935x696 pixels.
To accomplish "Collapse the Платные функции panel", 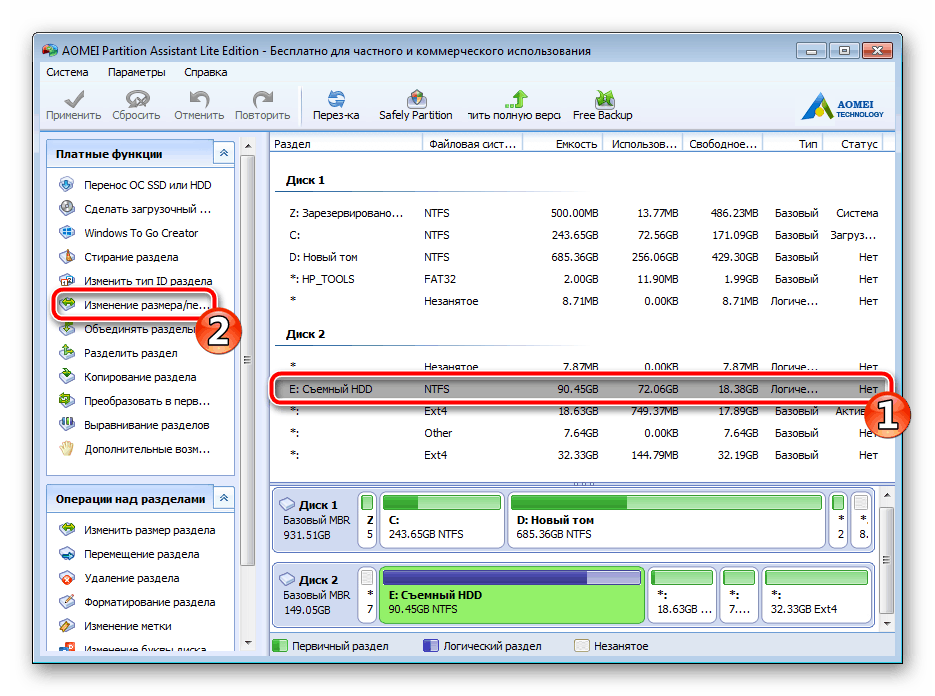I will (x=224, y=153).
